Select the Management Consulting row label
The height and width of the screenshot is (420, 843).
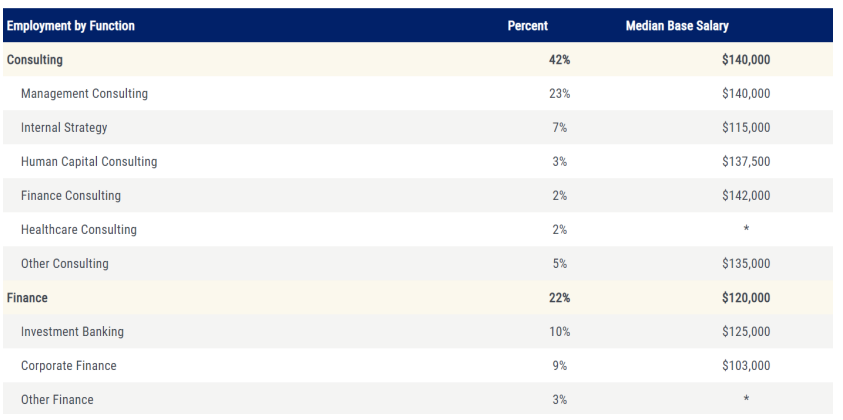[84, 94]
